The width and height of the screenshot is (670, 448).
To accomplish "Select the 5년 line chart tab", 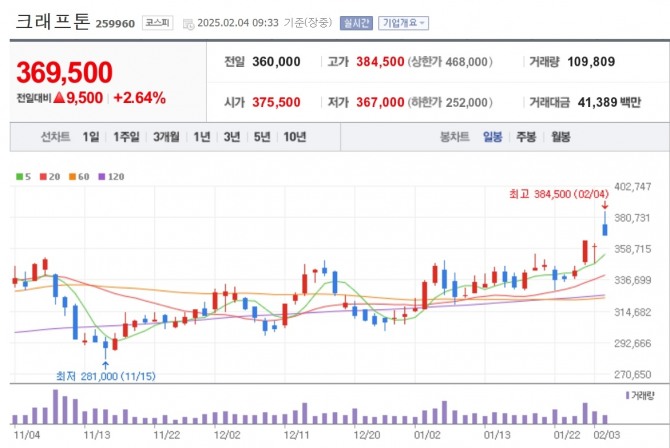I will tap(262, 137).
